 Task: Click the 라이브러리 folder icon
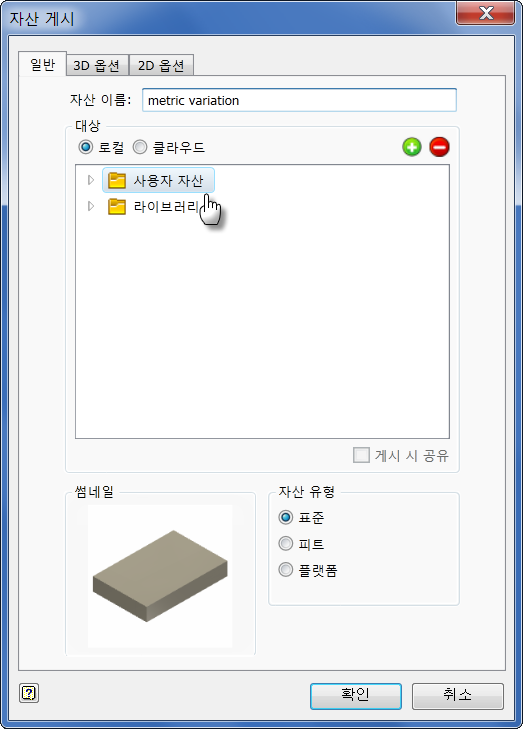117,206
